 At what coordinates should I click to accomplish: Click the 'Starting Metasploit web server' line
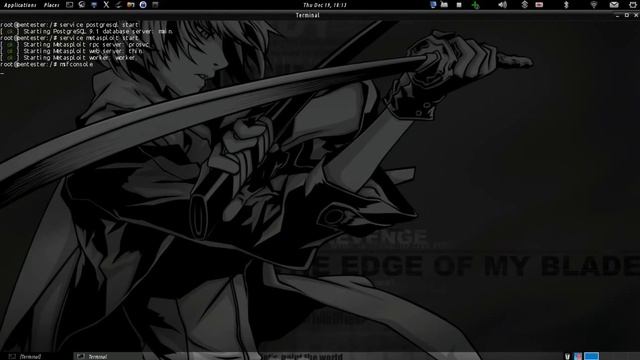(72, 51)
